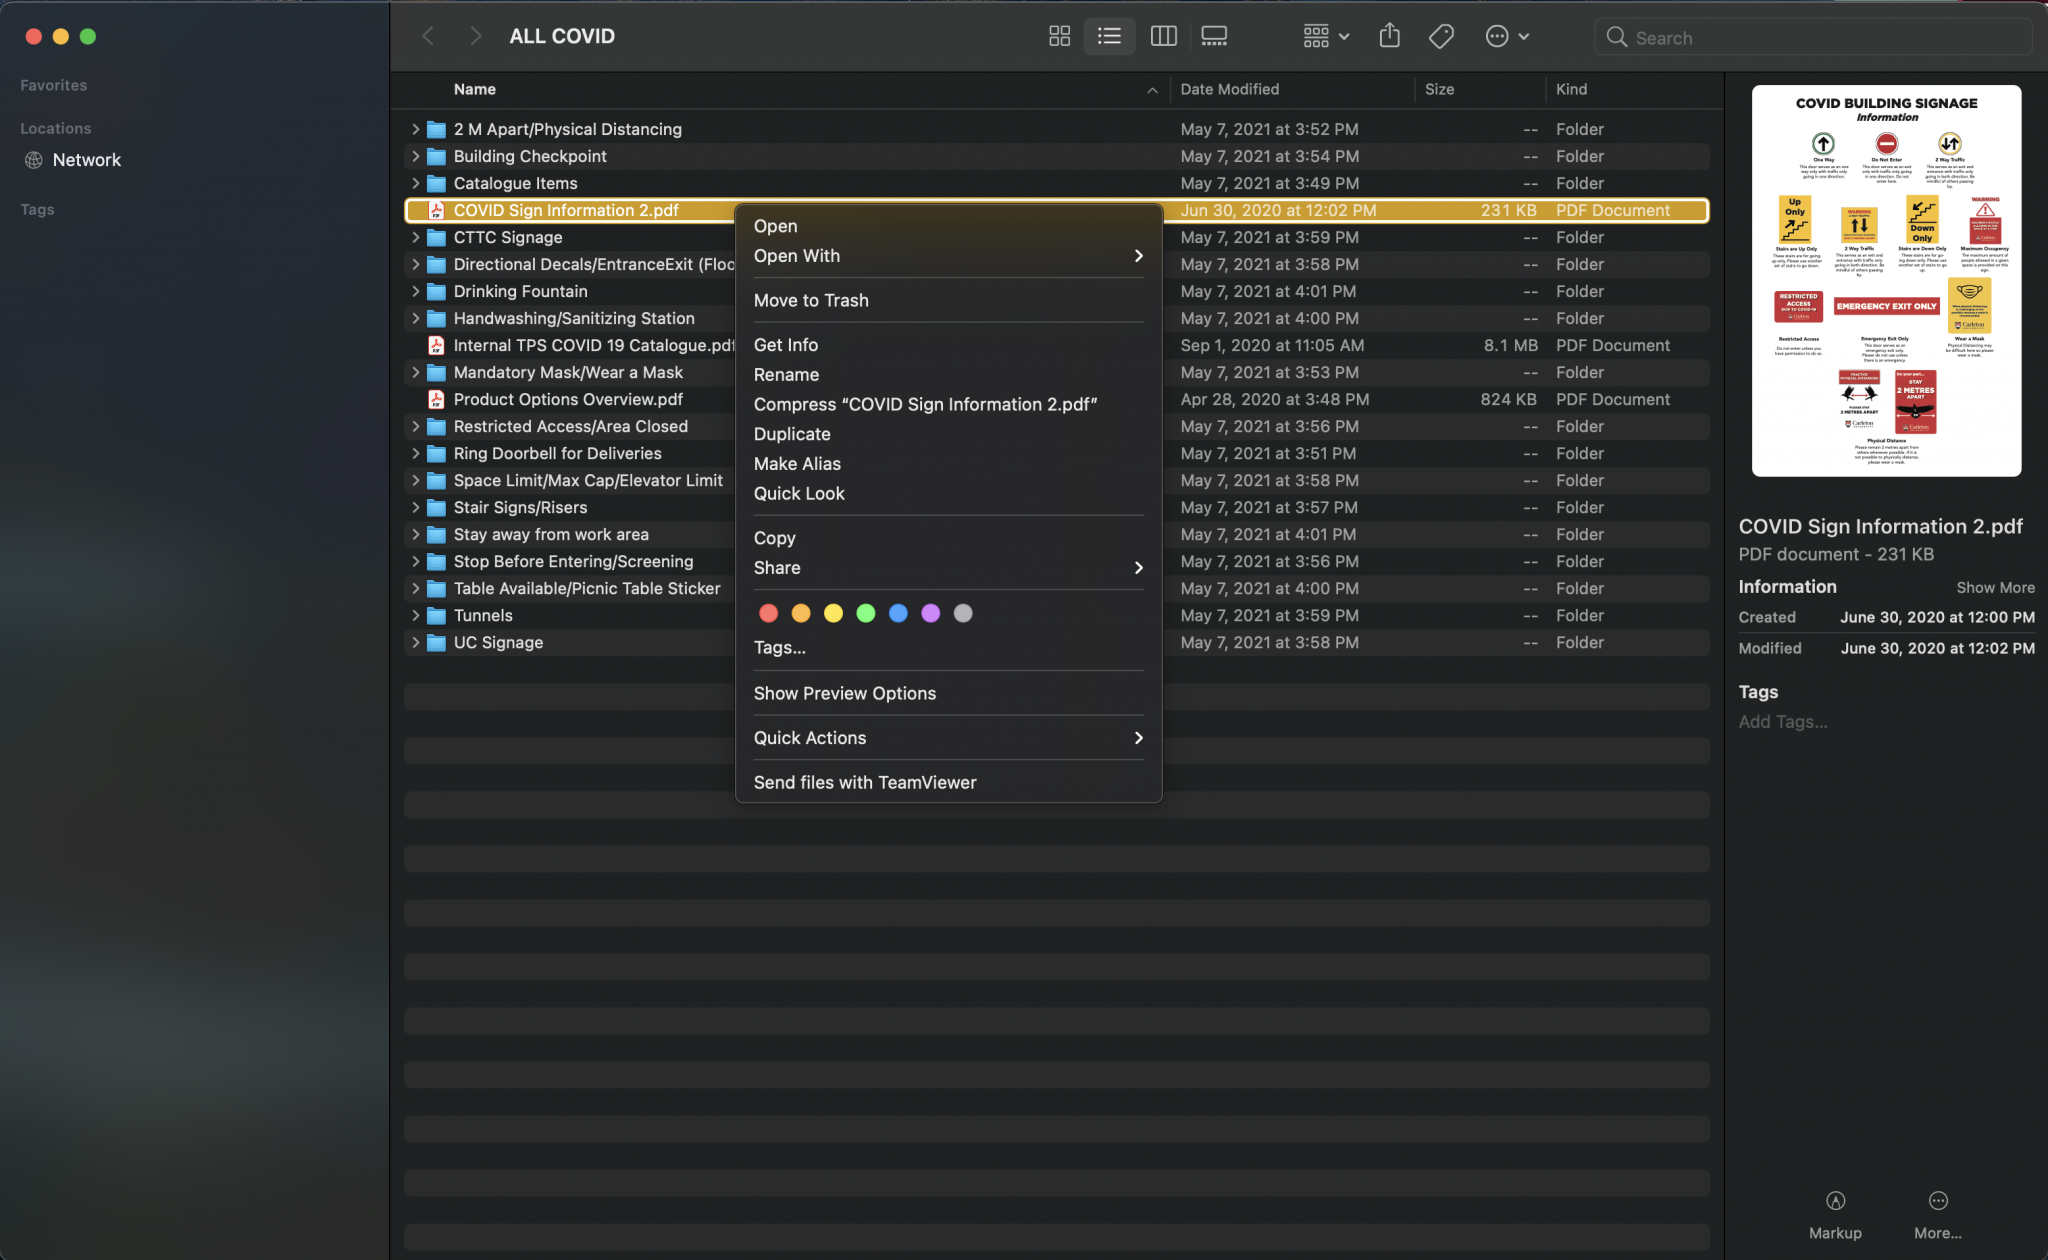The width and height of the screenshot is (2048, 1260).
Task: Click the More... icon in the preview pane
Action: click(1936, 1202)
